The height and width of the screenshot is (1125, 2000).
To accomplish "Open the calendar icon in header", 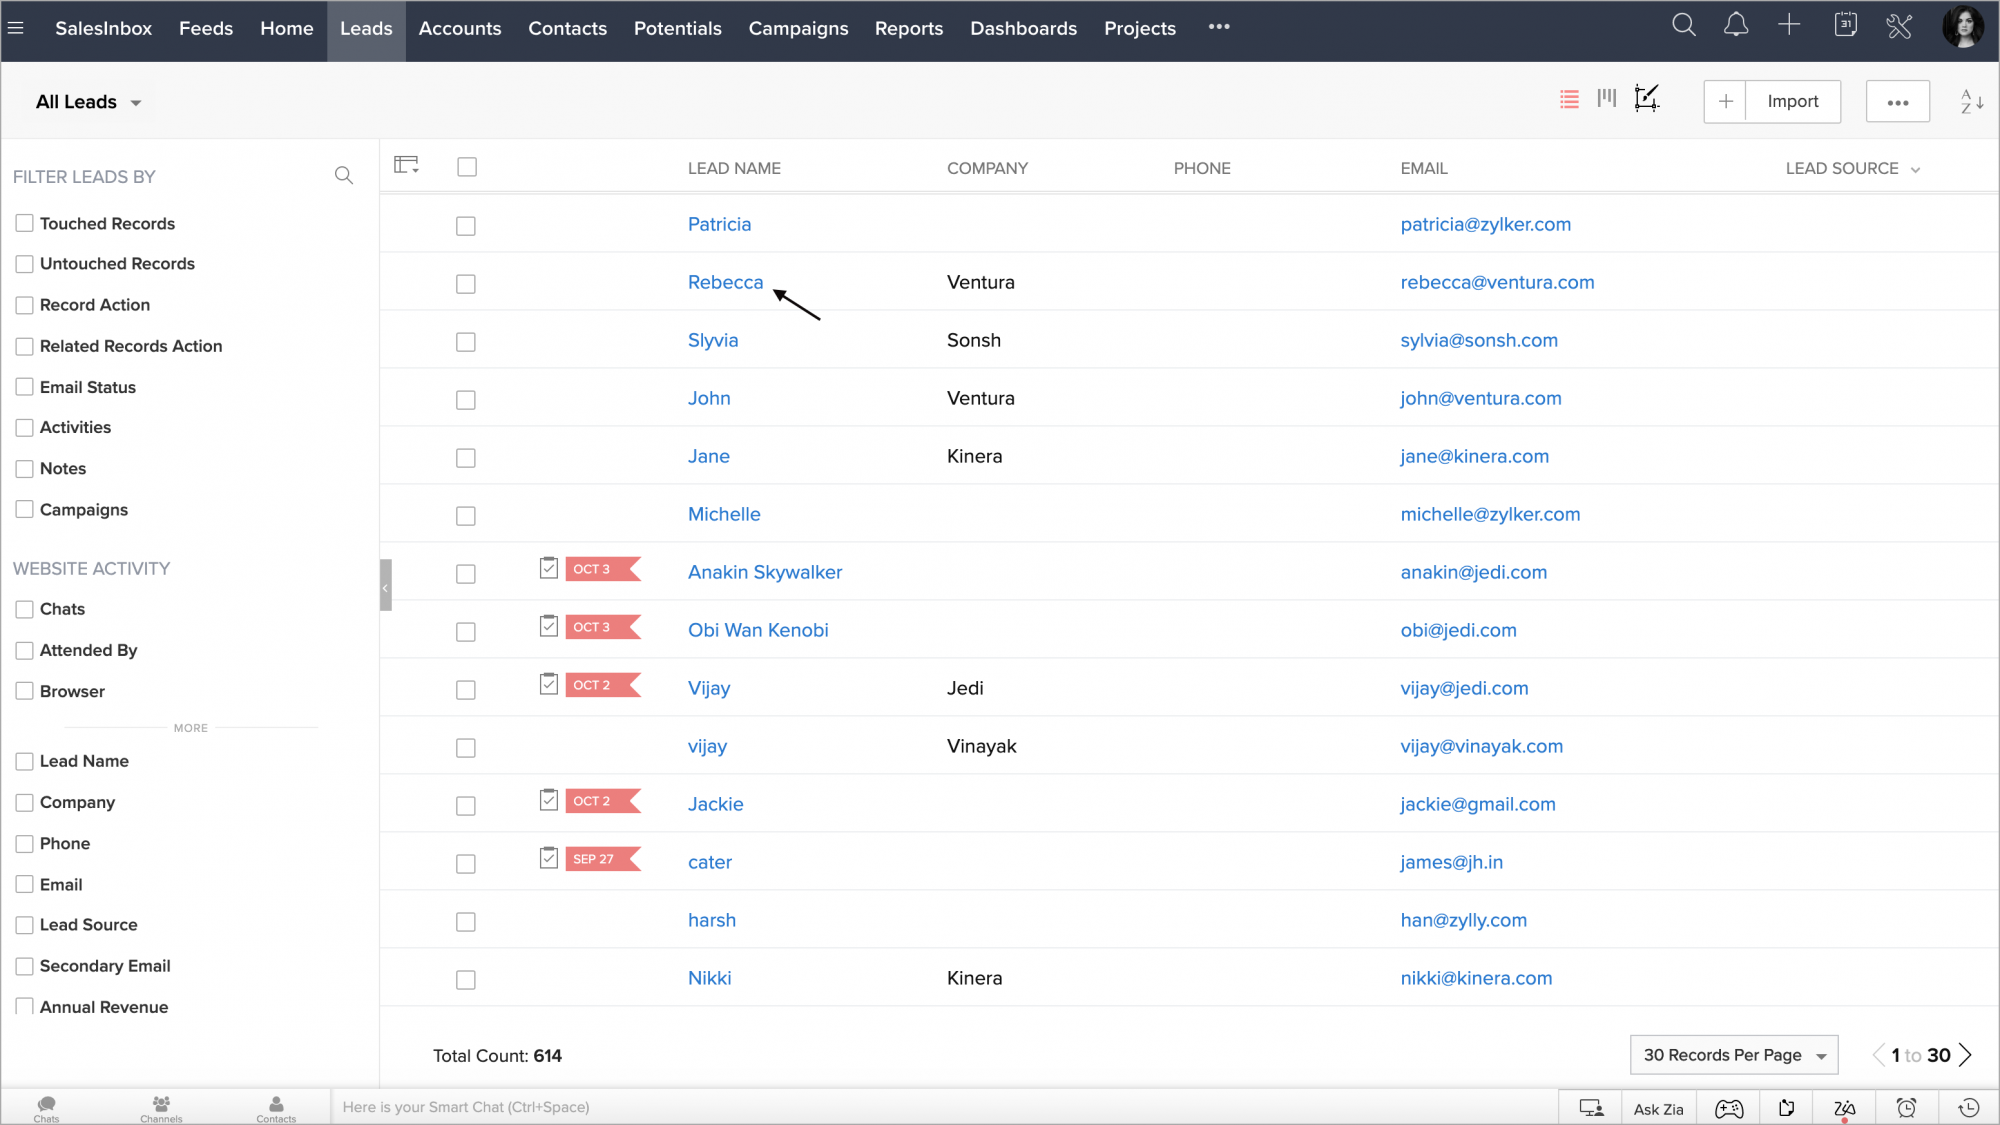I will 1845,26.
